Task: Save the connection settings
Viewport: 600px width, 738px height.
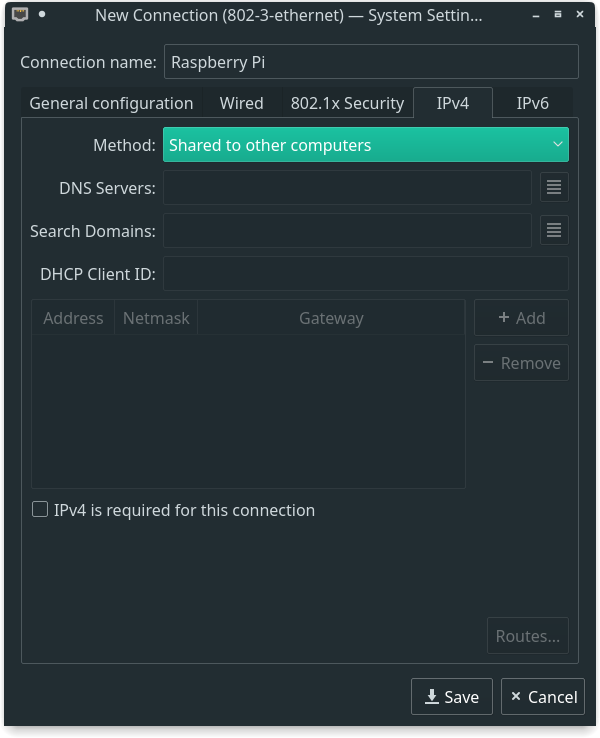Action: pyautogui.click(x=451, y=697)
